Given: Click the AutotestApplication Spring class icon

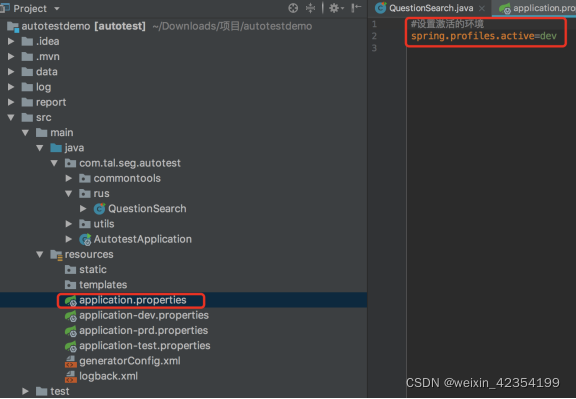Looking at the screenshot, I should coord(85,240).
